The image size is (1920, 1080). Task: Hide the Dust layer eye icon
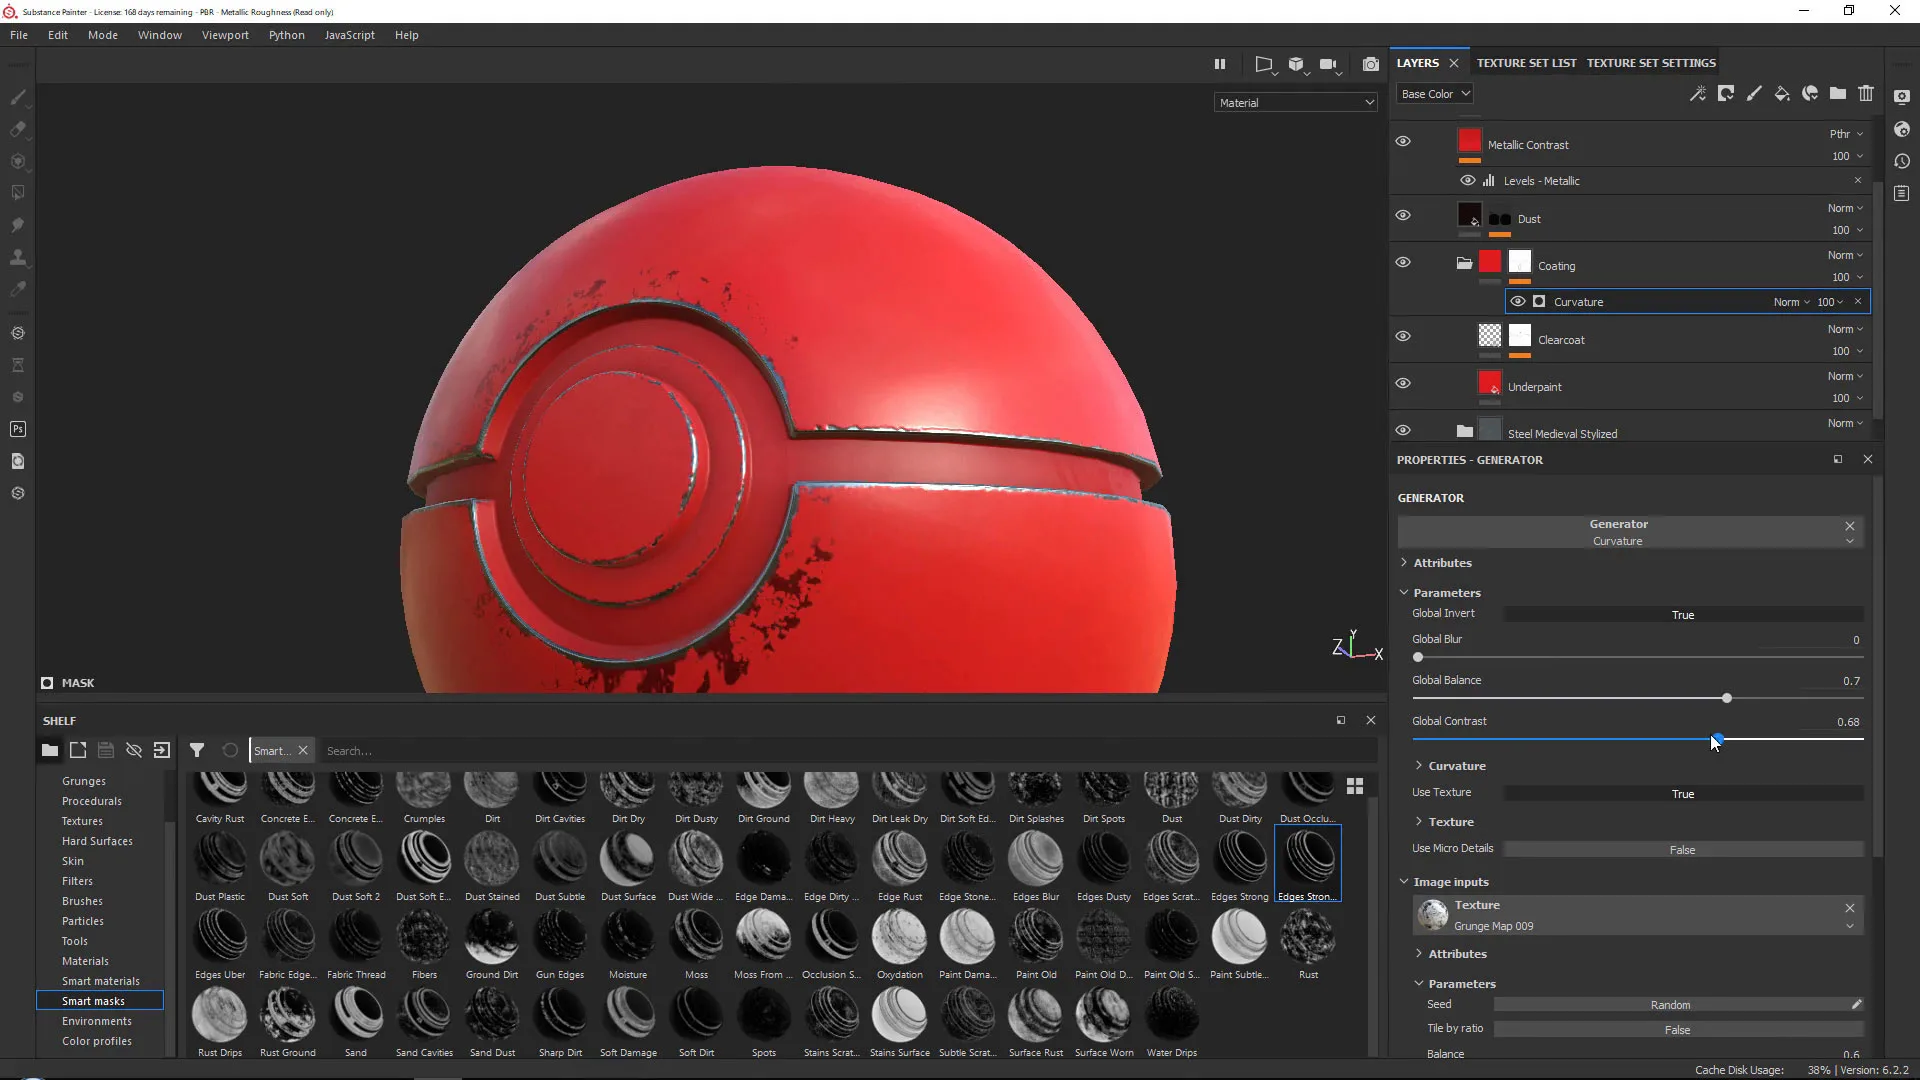[x=1403, y=215]
